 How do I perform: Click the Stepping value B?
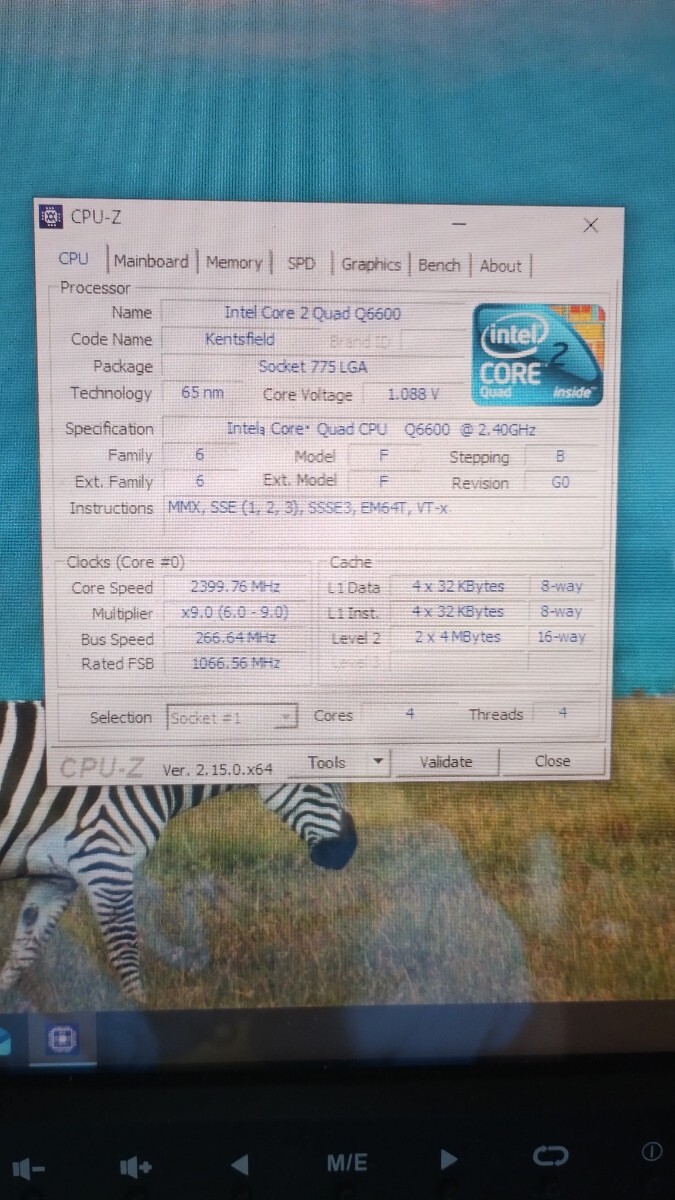click(559, 456)
